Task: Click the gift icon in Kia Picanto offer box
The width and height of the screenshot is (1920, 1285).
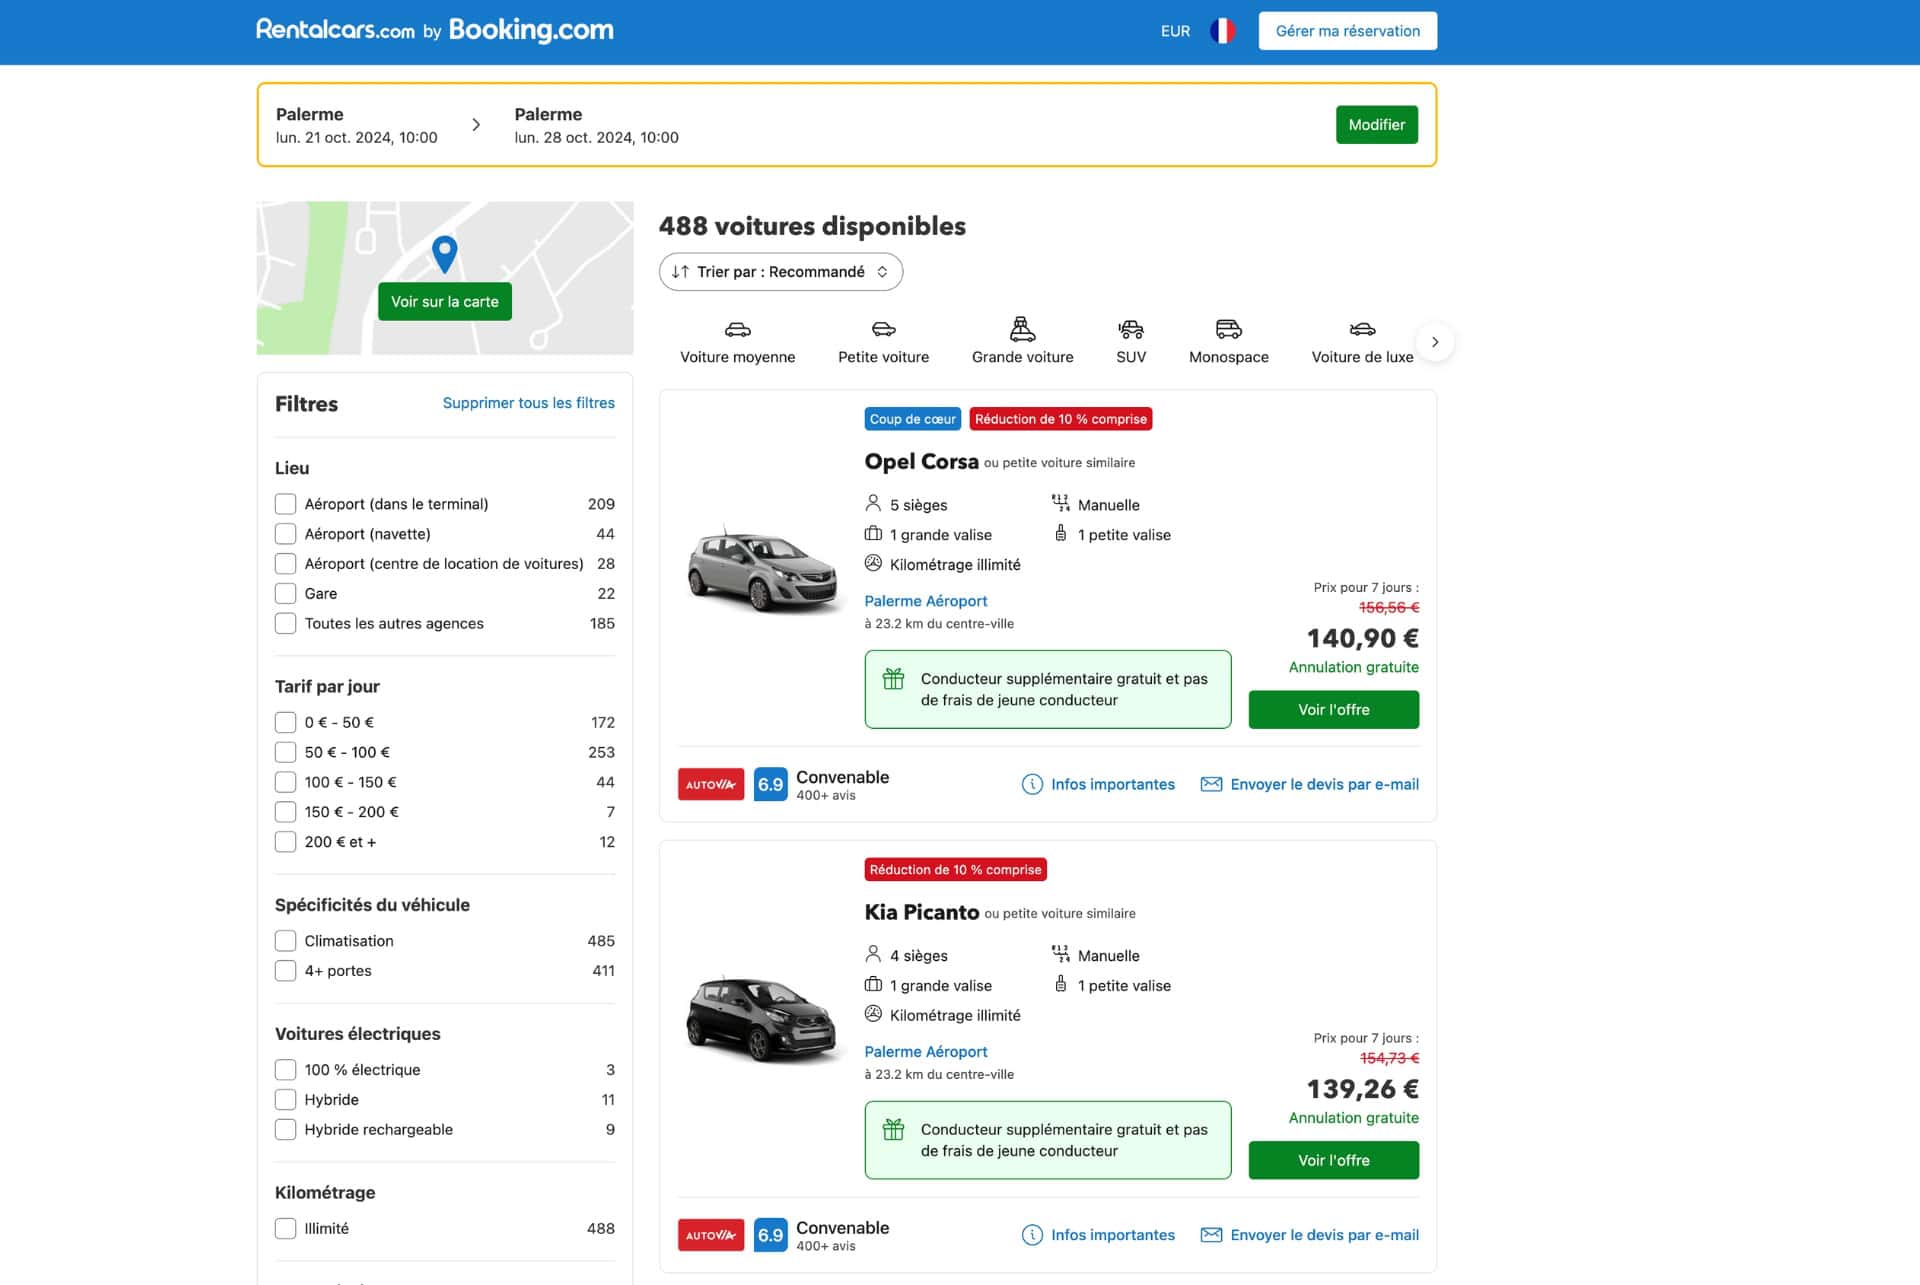Action: tap(893, 1130)
